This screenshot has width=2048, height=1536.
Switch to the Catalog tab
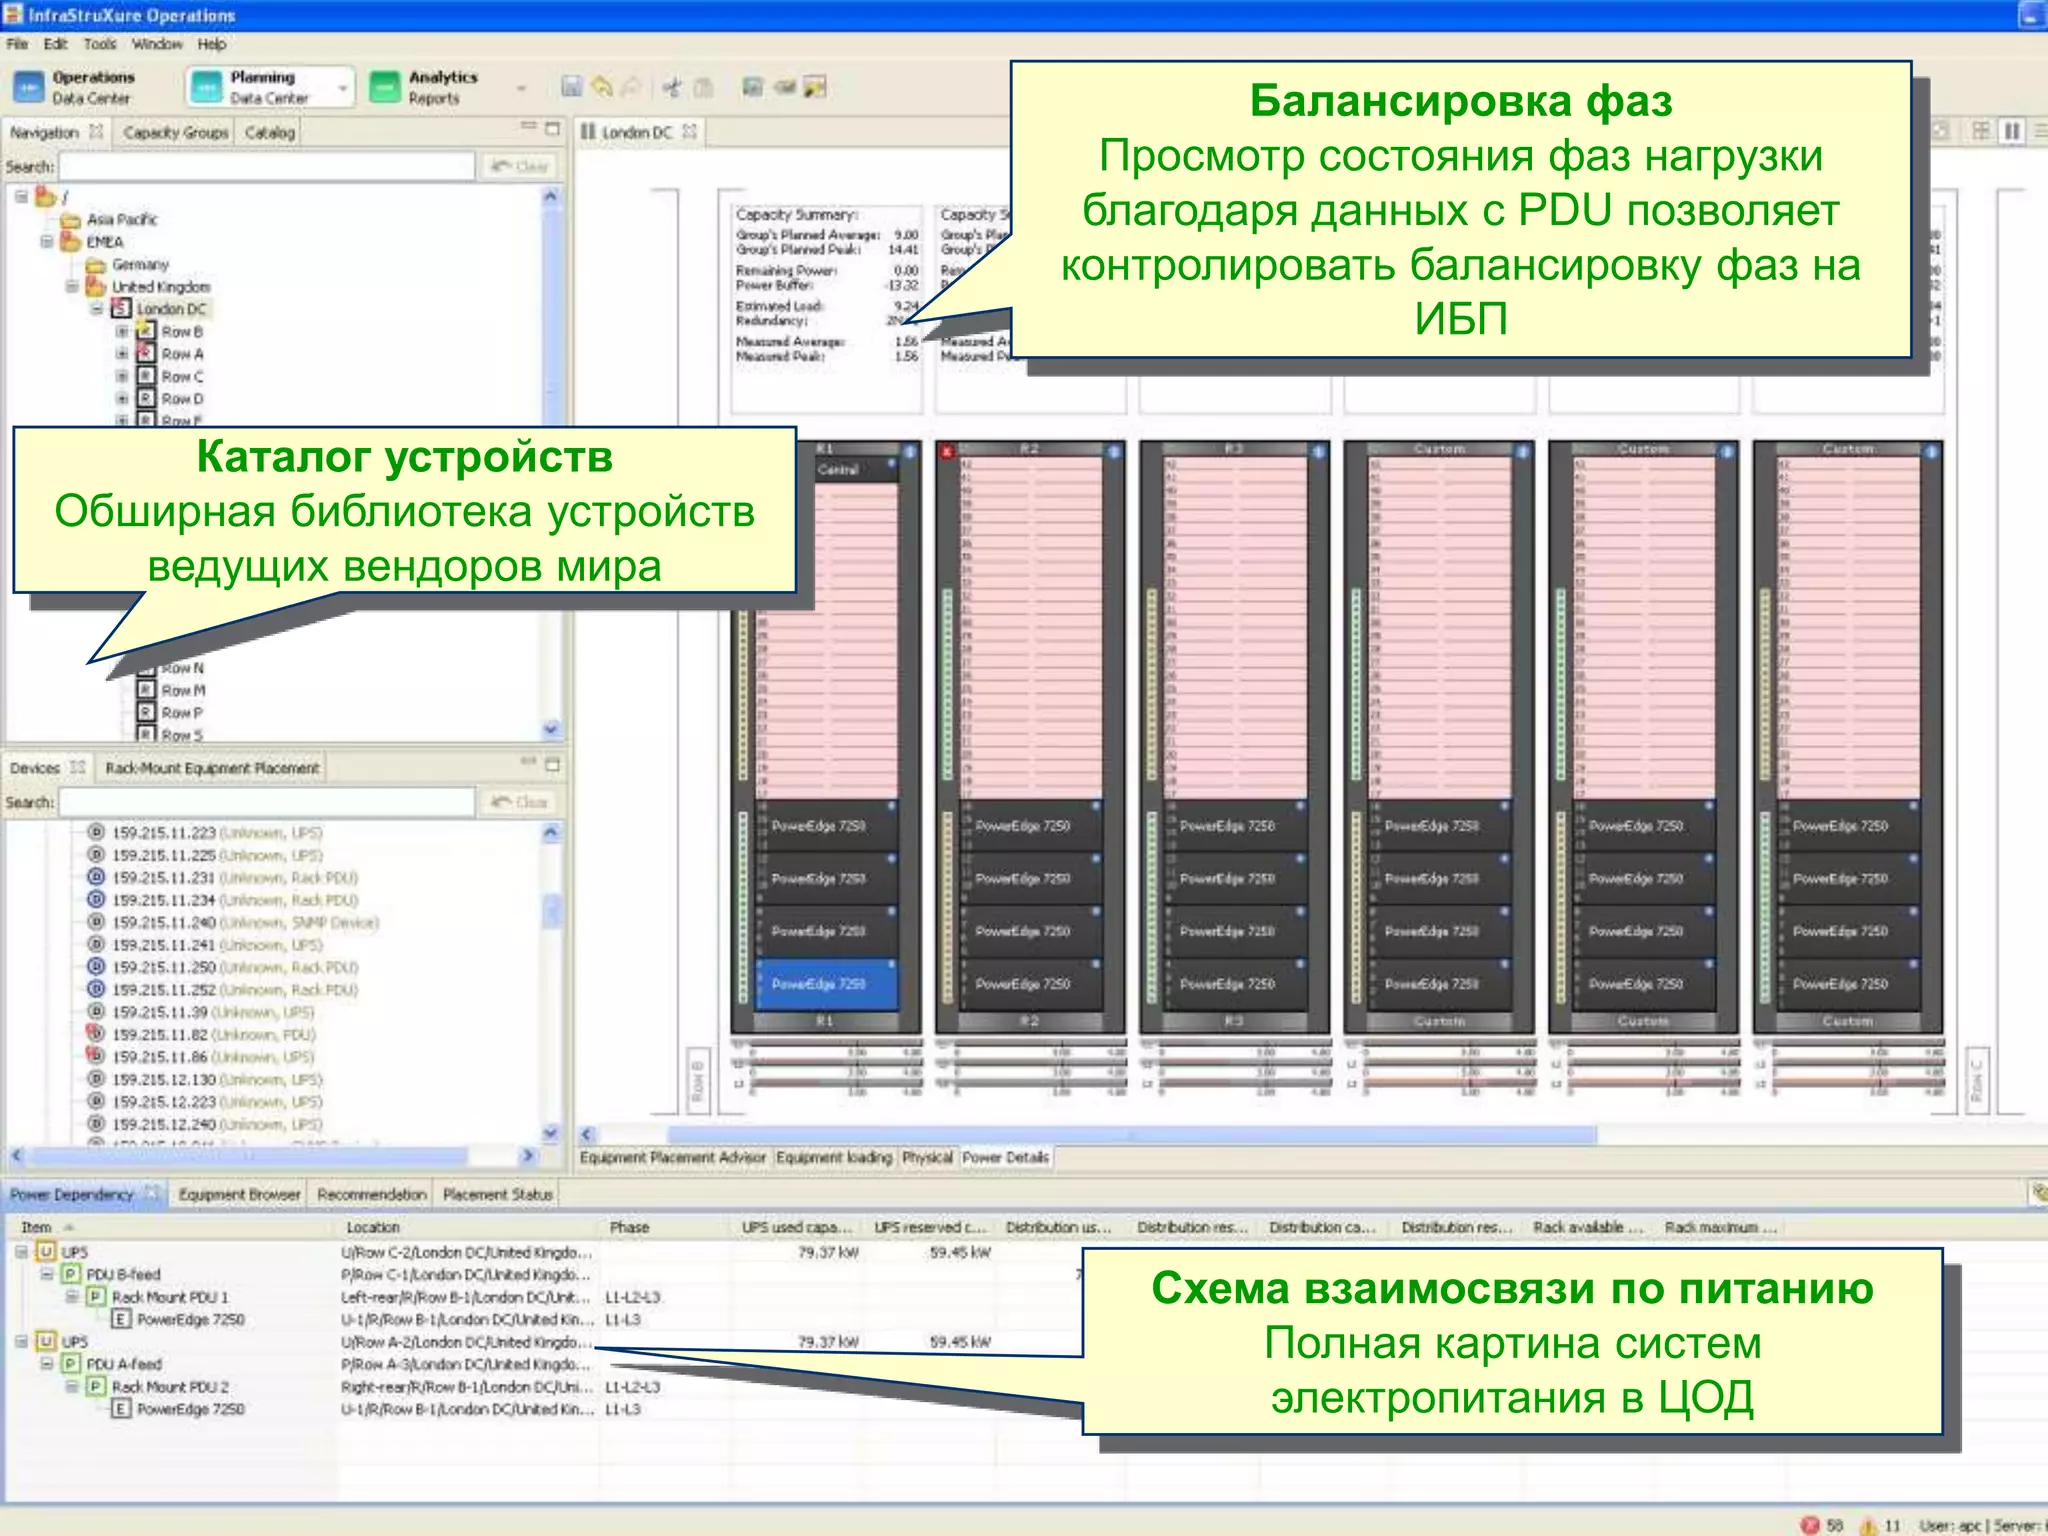click(269, 132)
